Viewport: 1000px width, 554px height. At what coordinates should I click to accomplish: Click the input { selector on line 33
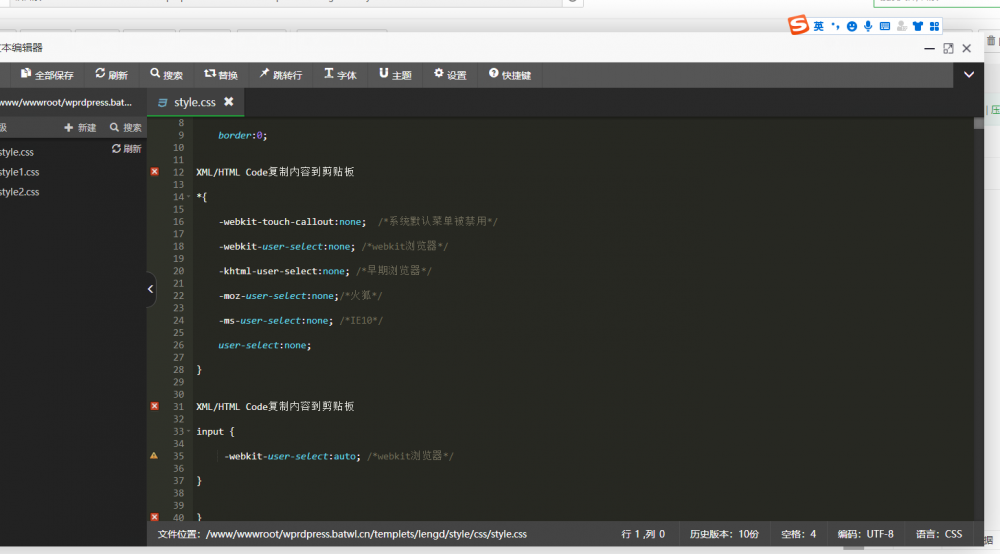point(216,432)
